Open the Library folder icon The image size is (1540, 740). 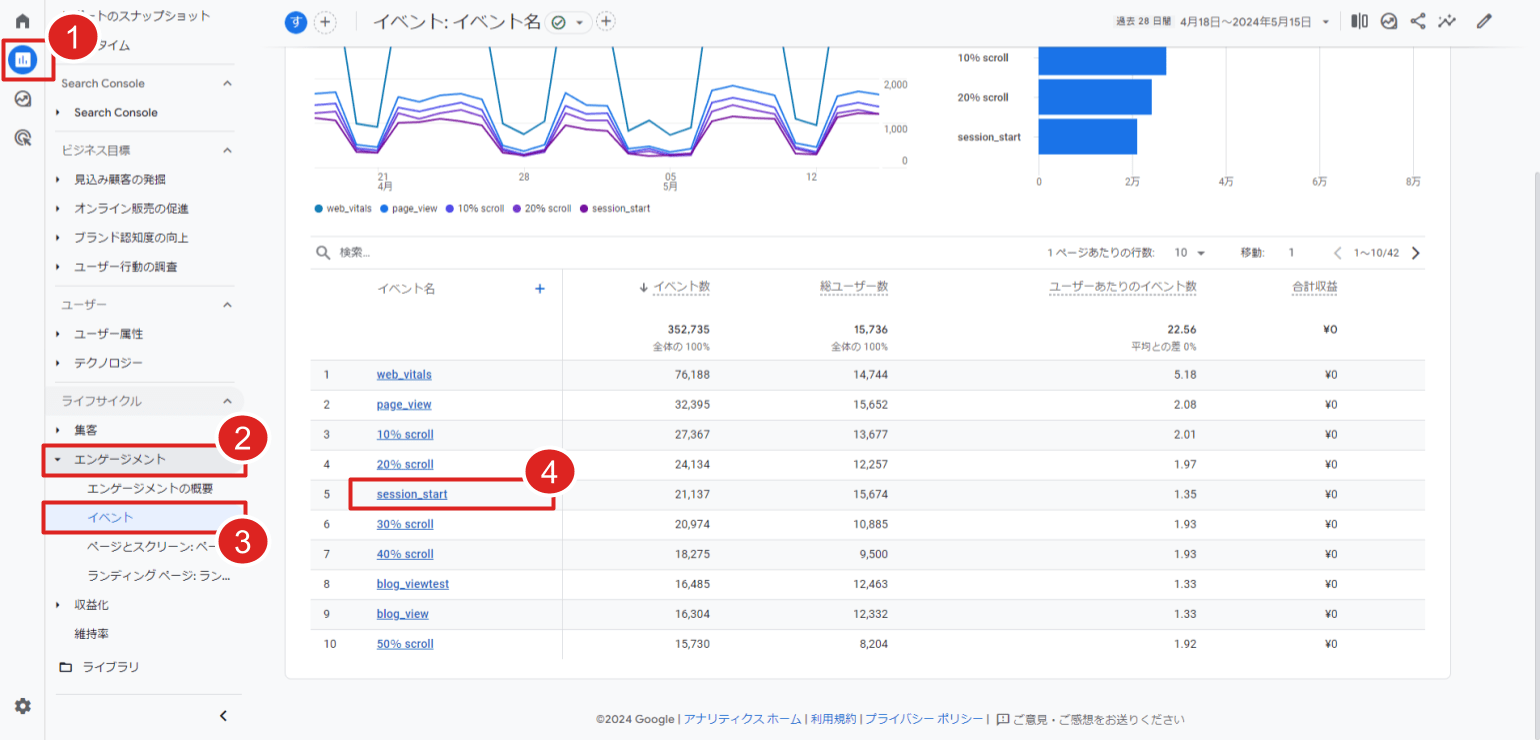66,667
